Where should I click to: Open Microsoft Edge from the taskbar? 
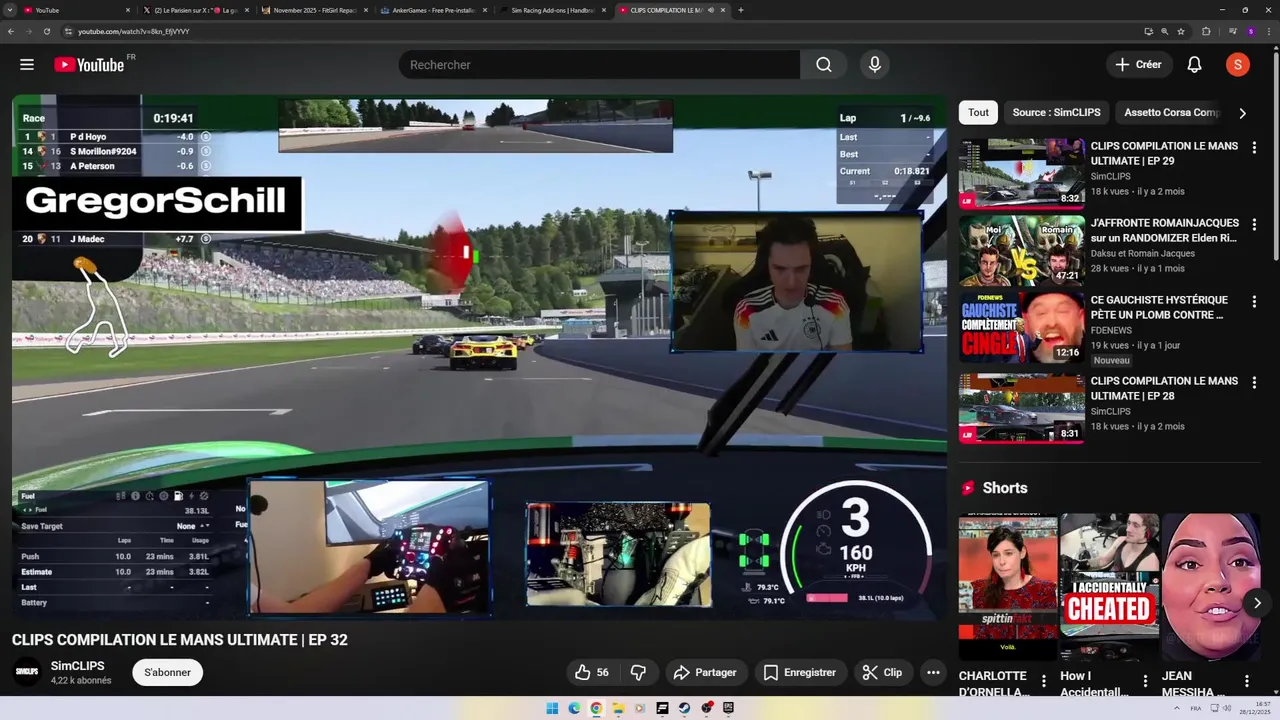[x=574, y=708]
